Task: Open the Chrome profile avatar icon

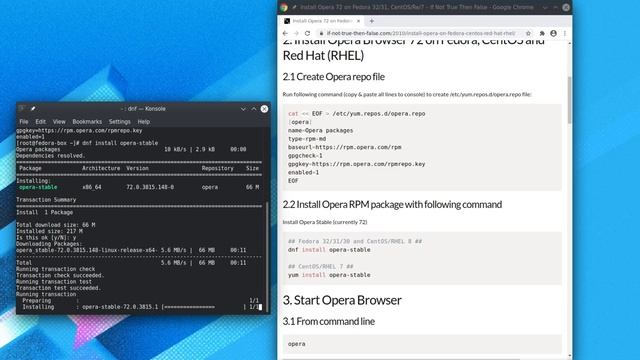Action: pyautogui.click(x=553, y=33)
